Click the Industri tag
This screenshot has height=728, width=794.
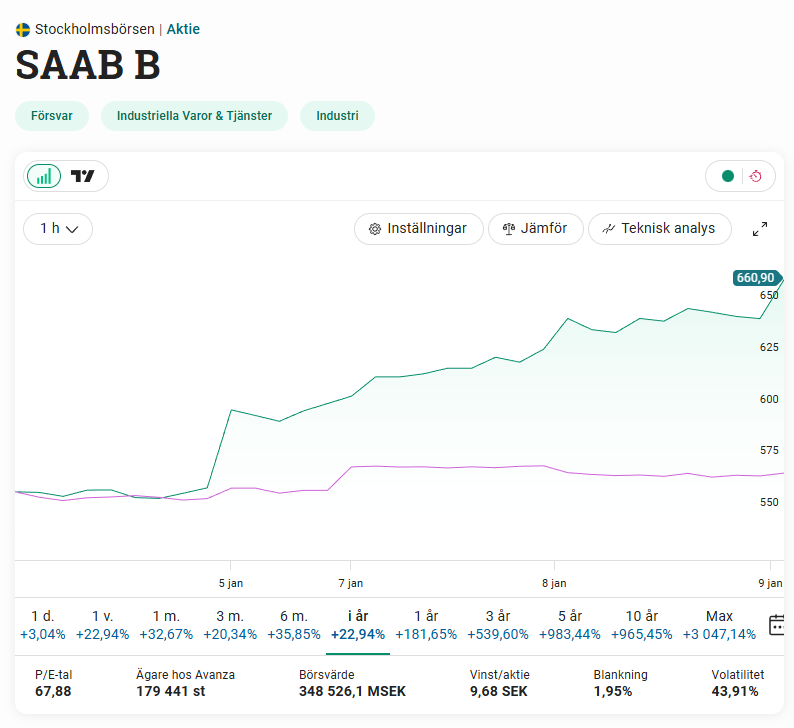(337, 116)
